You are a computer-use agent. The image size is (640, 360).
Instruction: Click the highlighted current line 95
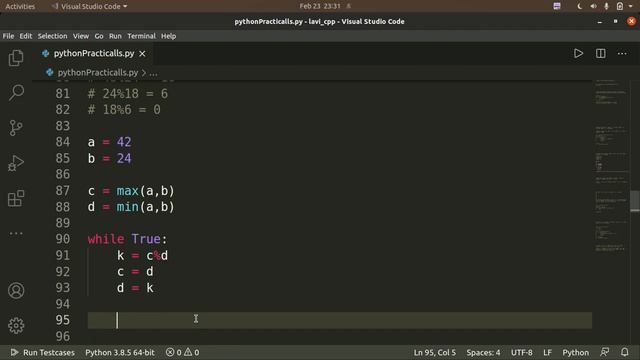click(340, 320)
